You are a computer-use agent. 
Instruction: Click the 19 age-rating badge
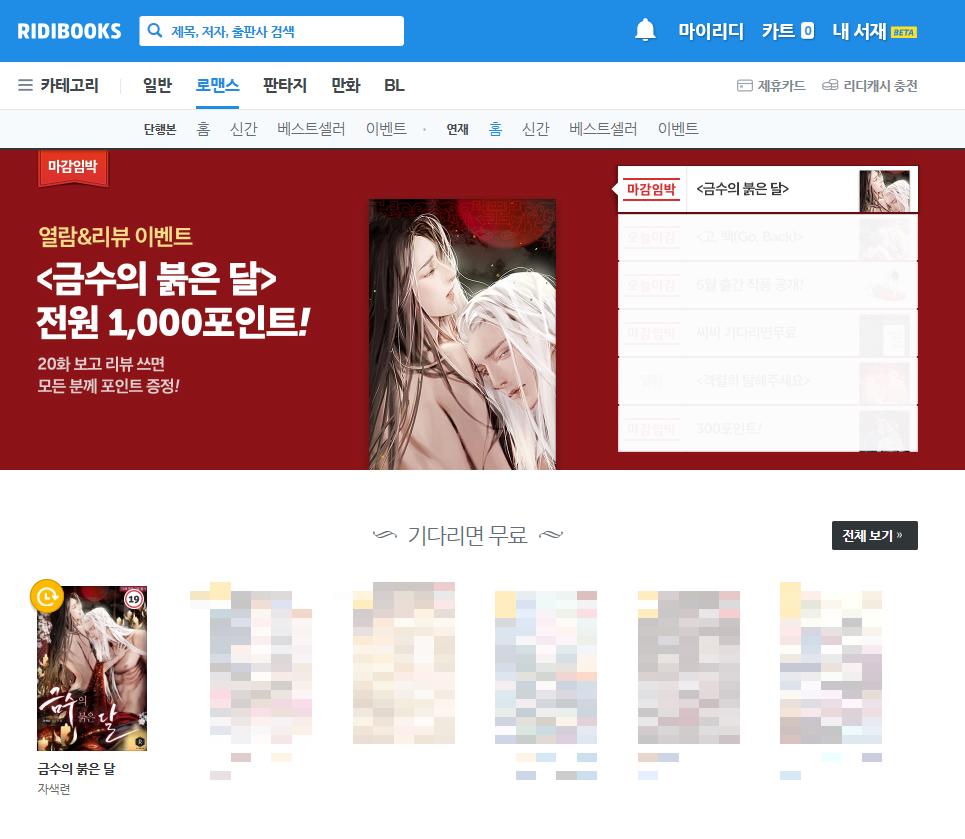coord(134,599)
